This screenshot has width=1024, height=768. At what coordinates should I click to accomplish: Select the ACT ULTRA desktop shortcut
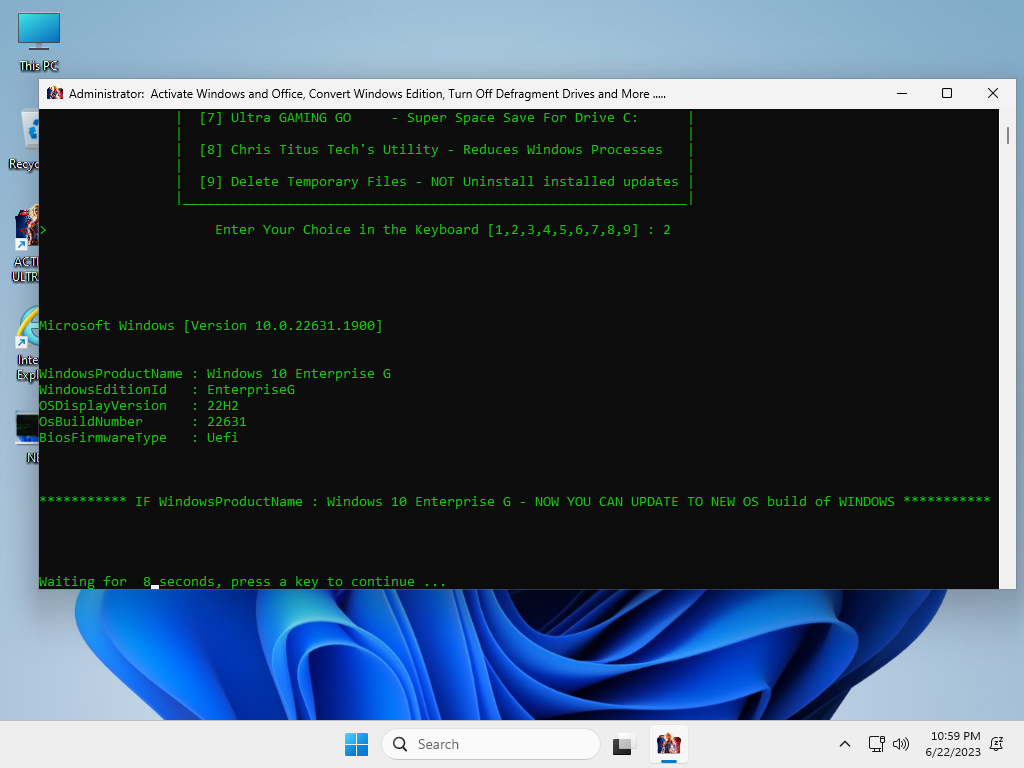coord(25,245)
